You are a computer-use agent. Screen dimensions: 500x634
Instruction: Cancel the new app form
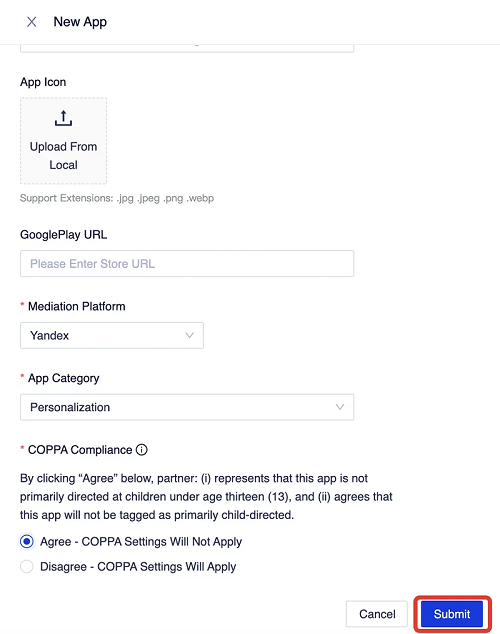[x=377, y=614]
